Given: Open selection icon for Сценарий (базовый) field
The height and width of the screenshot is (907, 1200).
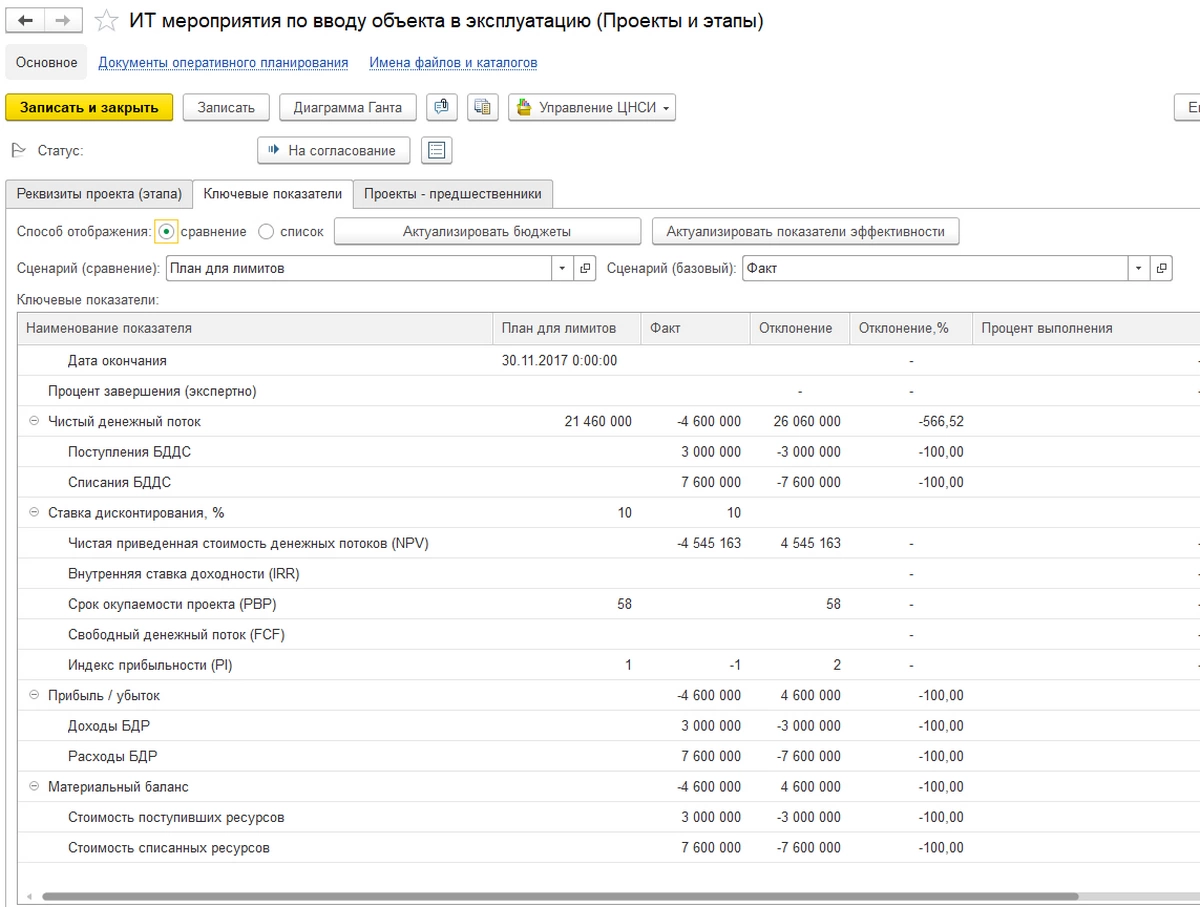Looking at the screenshot, I should click(1161, 268).
